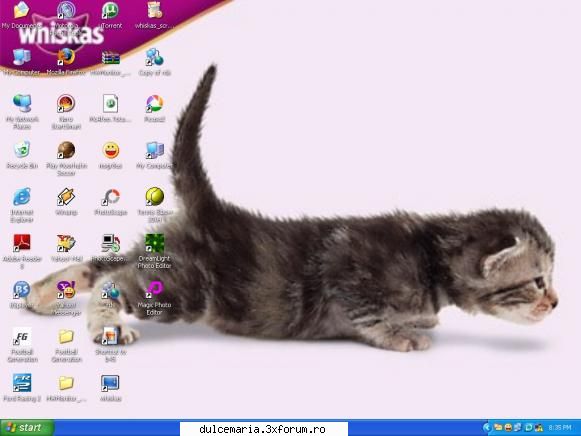Launch DreamLight Photo Editor
This screenshot has height=436, width=581.
tap(155, 243)
